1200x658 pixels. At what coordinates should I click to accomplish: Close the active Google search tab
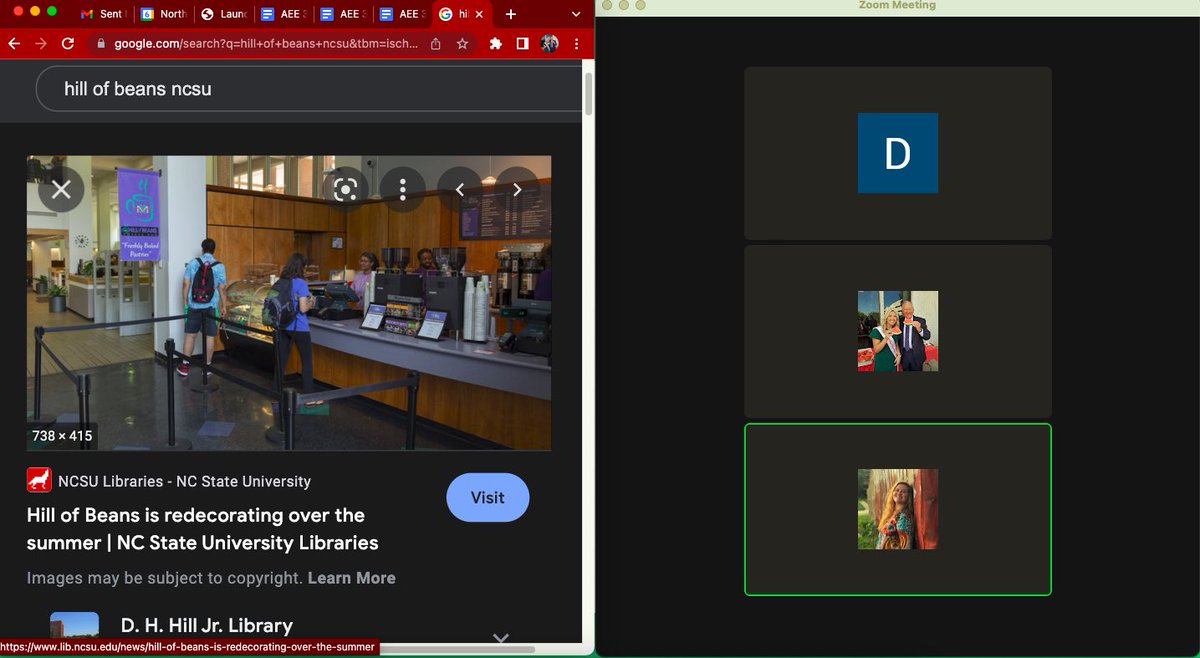coord(478,14)
